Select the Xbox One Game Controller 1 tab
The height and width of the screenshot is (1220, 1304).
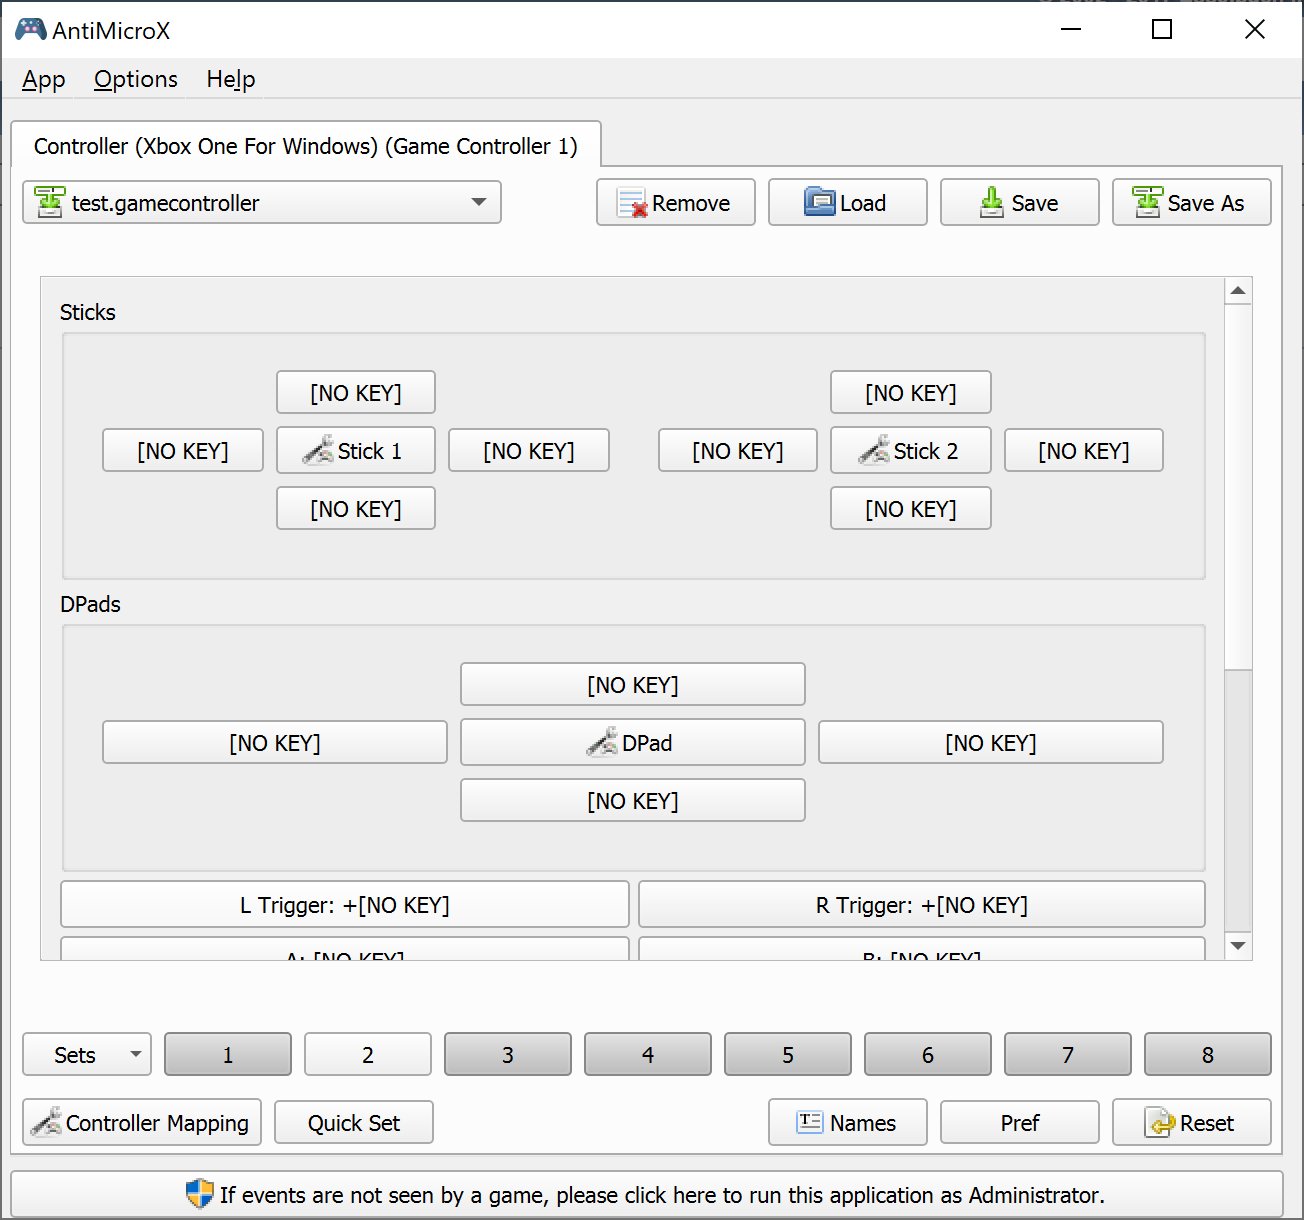305,146
